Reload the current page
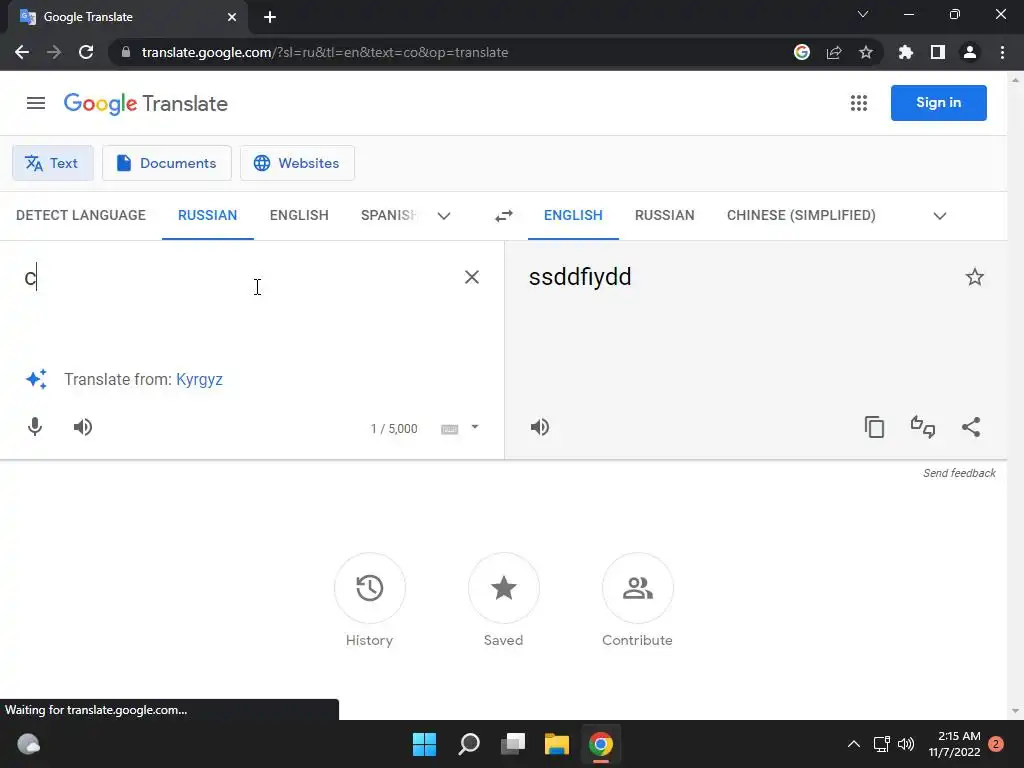Viewport: 1024px width, 768px height. coord(86,52)
